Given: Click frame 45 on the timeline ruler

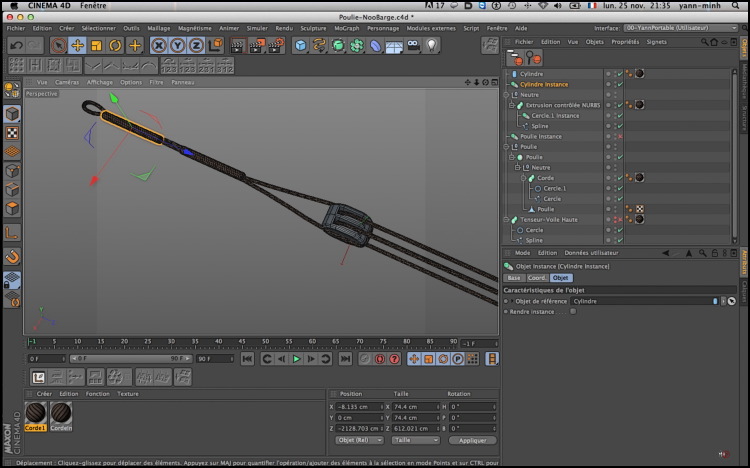Looking at the screenshot, I should tap(242, 343).
